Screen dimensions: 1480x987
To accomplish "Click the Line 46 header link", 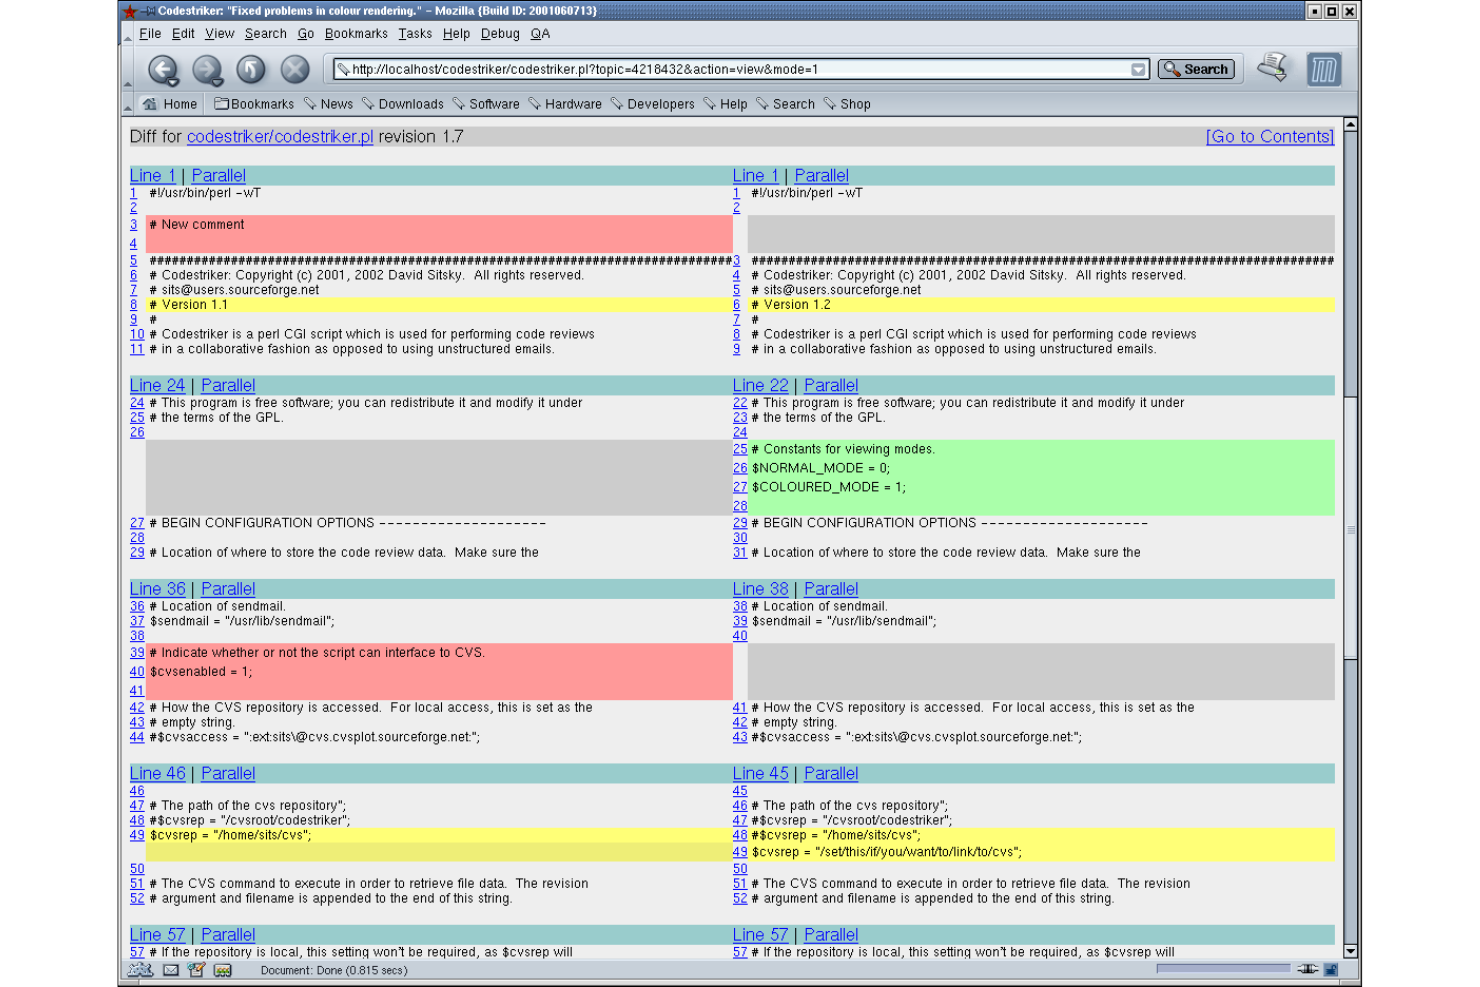I will click(158, 773).
